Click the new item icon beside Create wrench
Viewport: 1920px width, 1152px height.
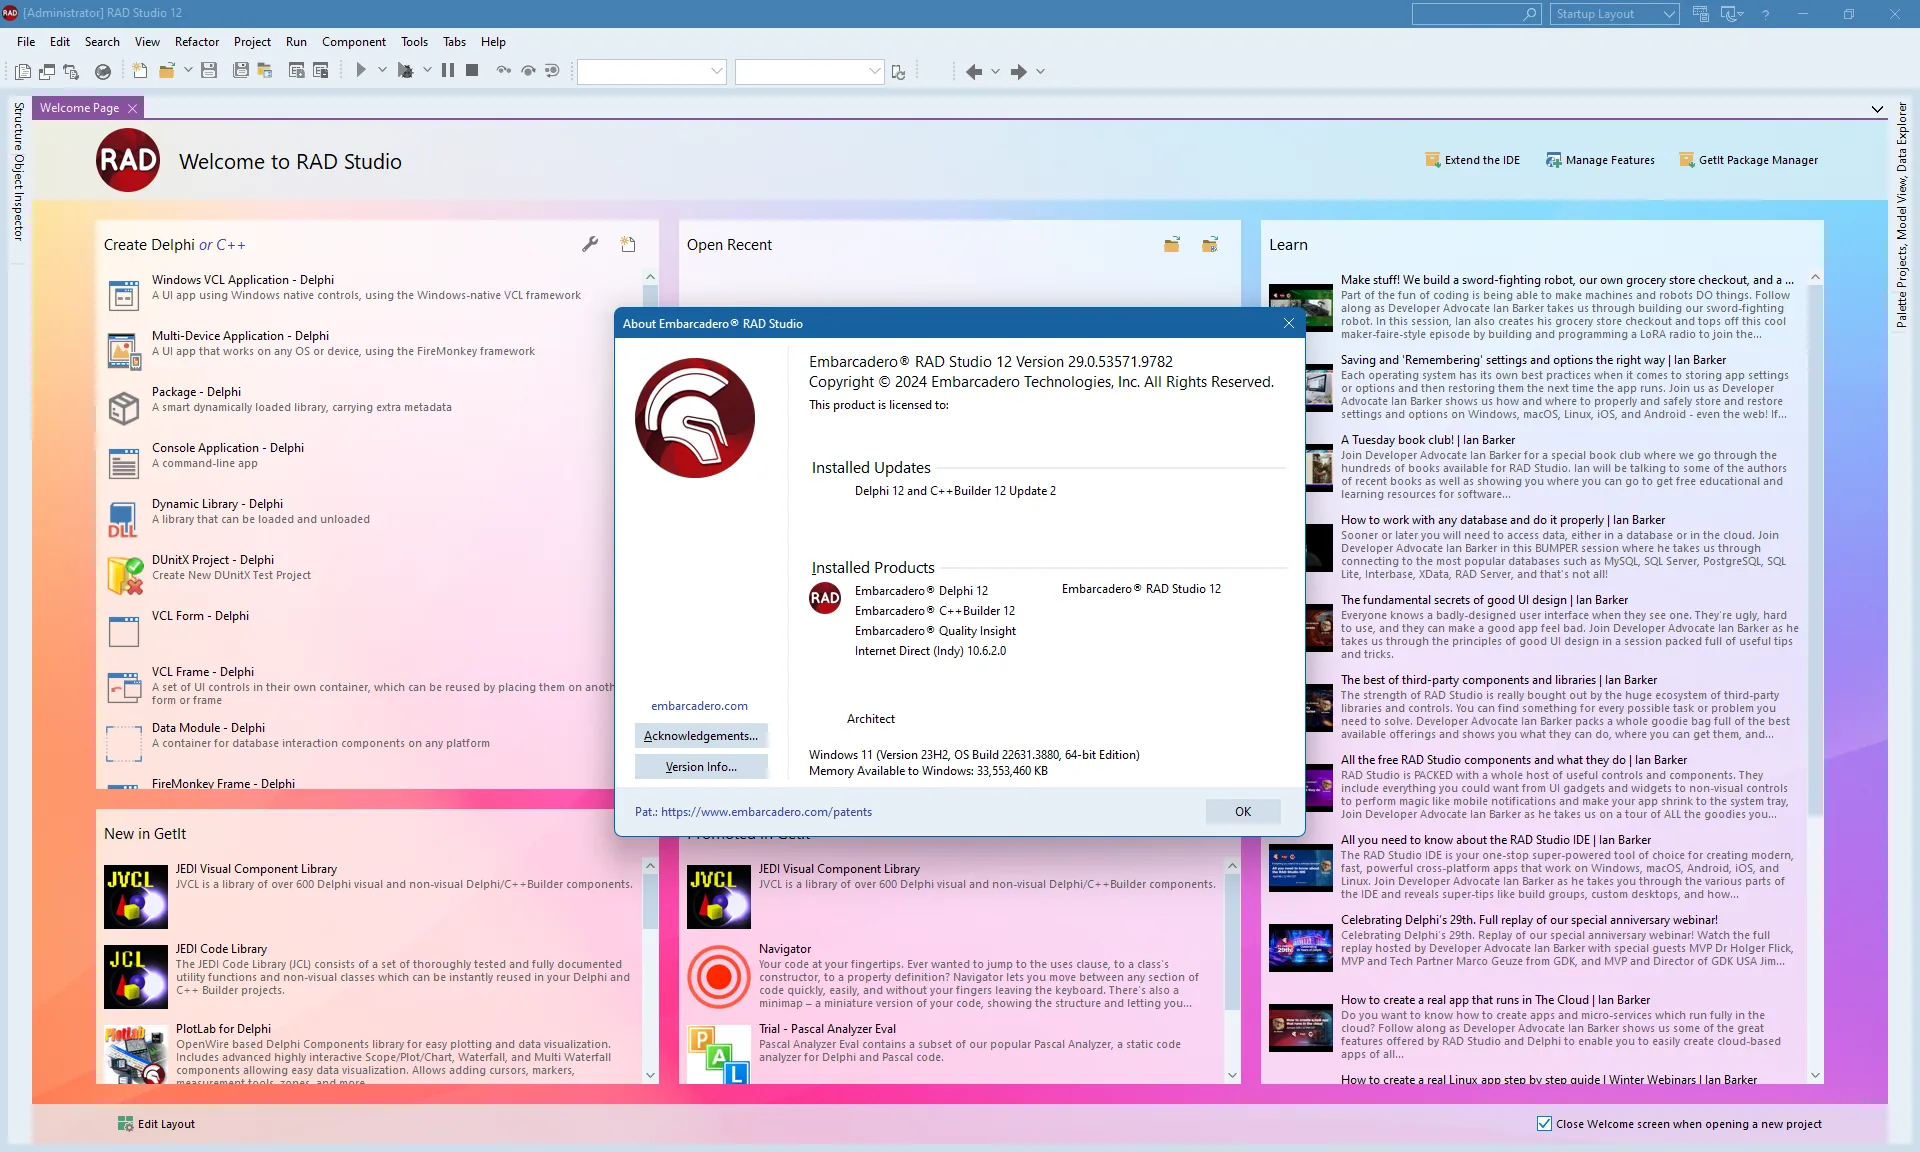628,244
